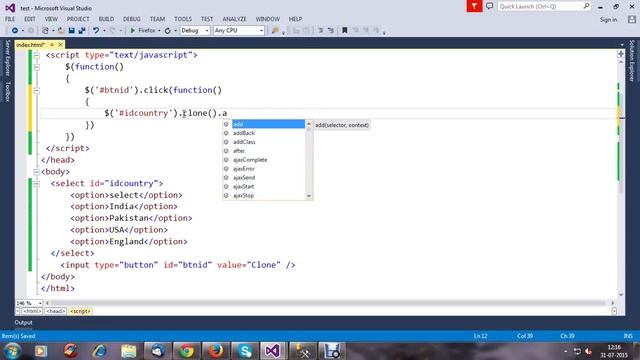The width and height of the screenshot is (640, 360).
Task: Click the Save icon in toolbar
Action: click(x=71, y=31)
